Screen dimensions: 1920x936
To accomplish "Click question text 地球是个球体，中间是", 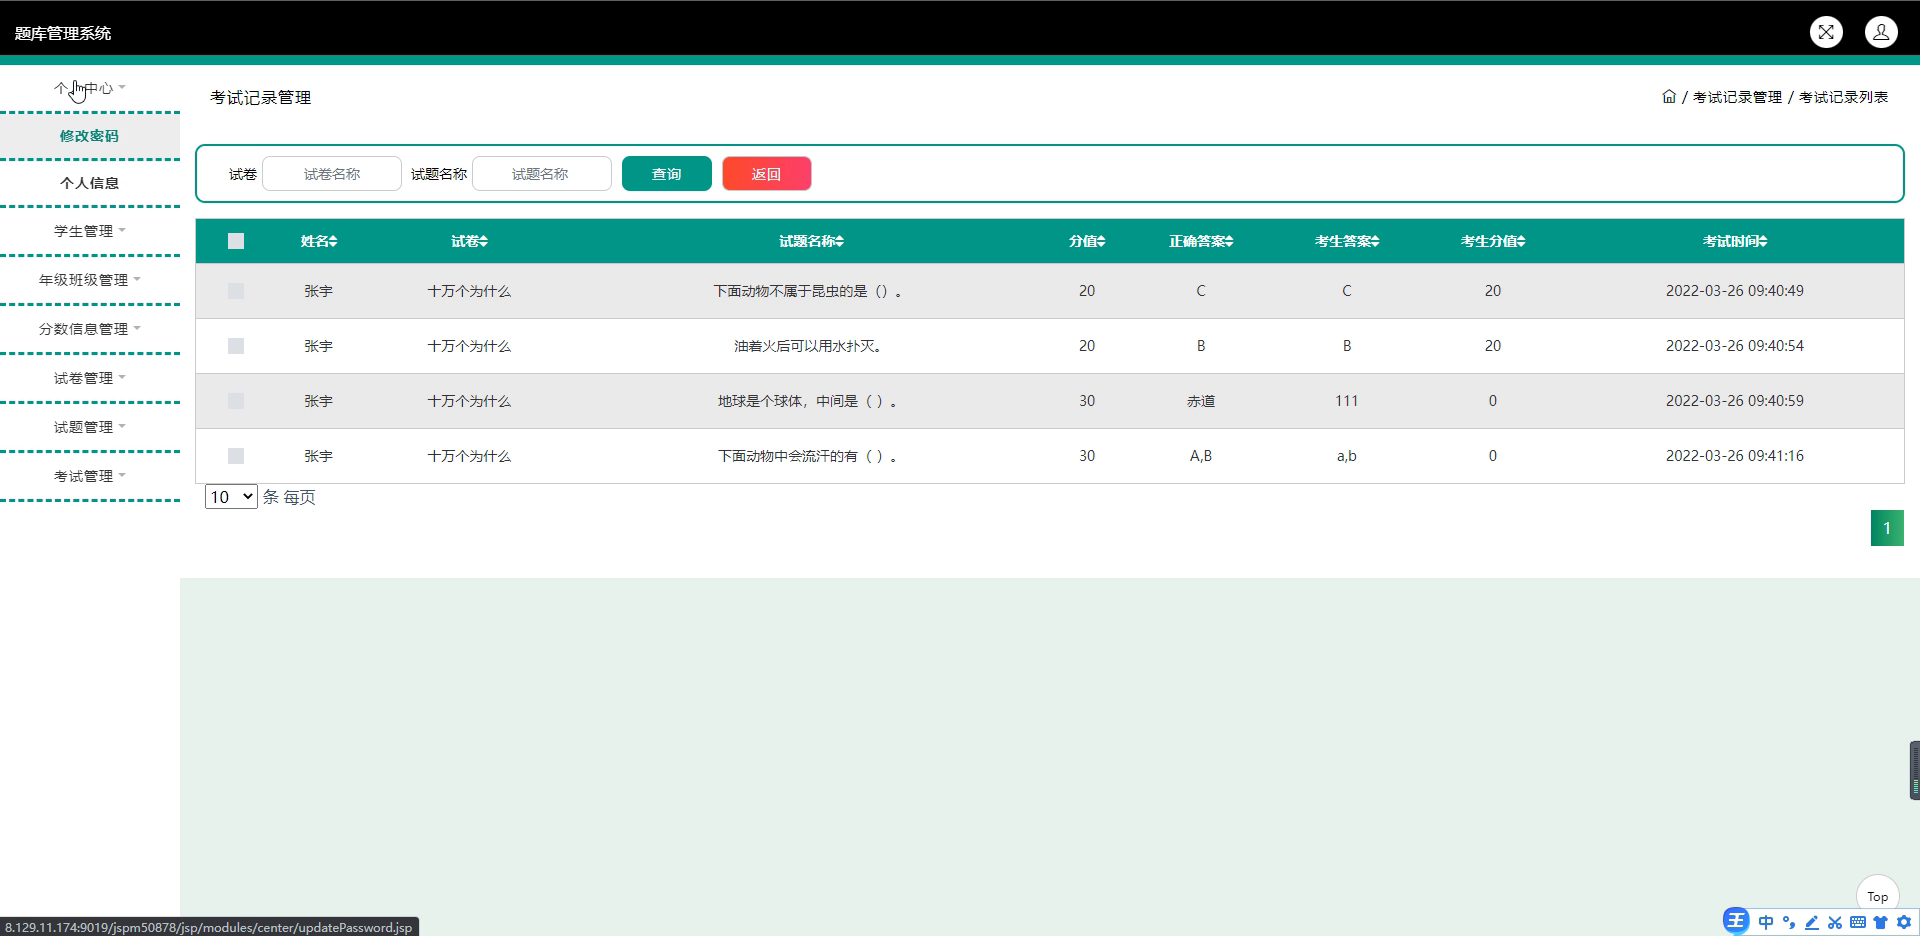I will click(808, 401).
